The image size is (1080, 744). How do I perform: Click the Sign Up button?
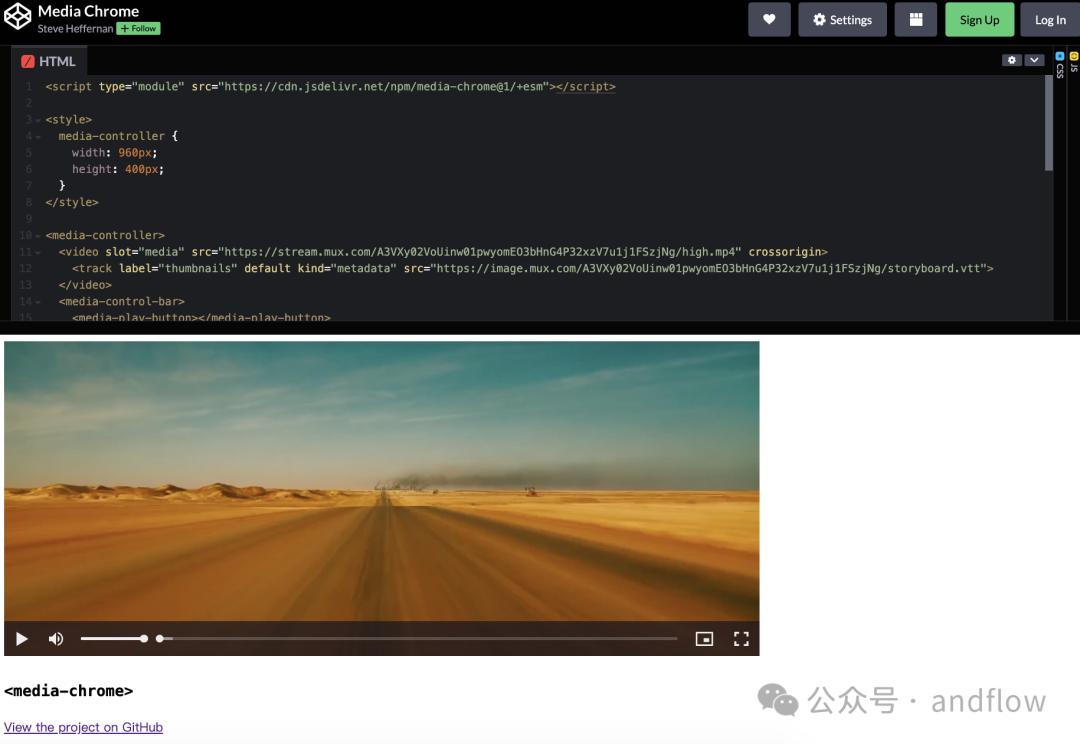pos(979,19)
